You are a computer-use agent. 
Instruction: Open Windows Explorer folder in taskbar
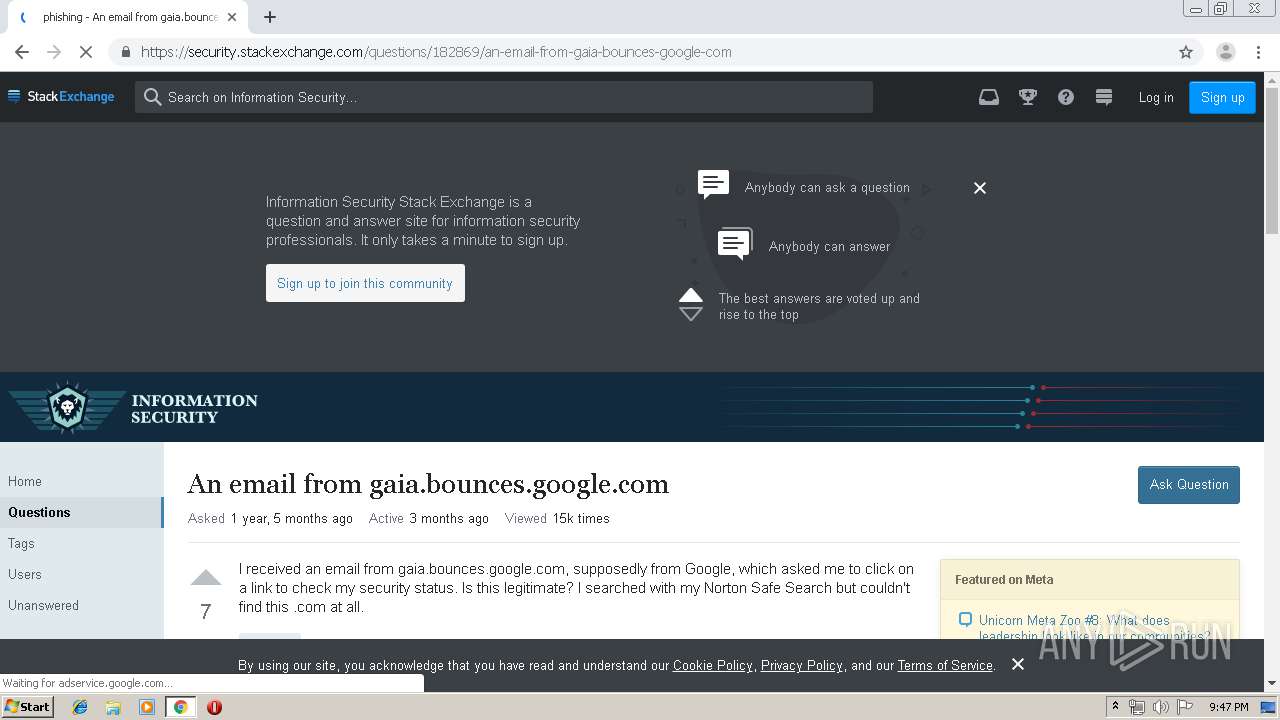pos(113,707)
